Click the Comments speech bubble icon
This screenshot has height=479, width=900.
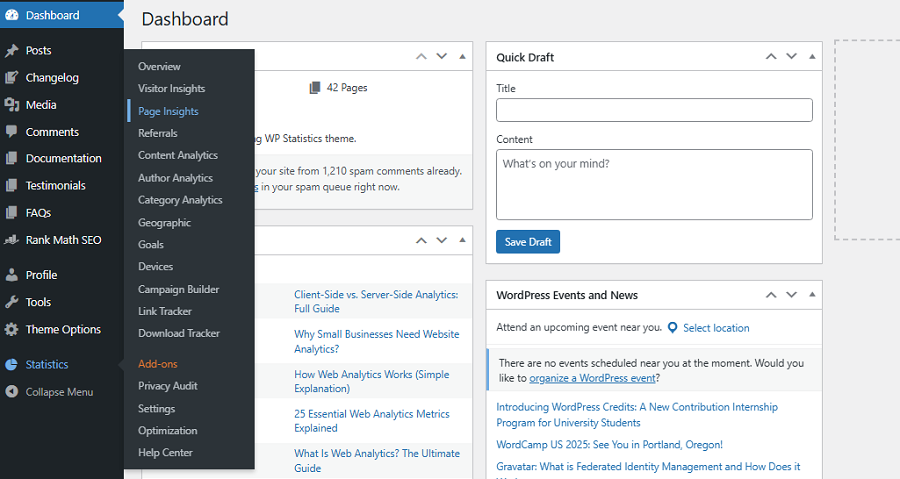coord(12,132)
